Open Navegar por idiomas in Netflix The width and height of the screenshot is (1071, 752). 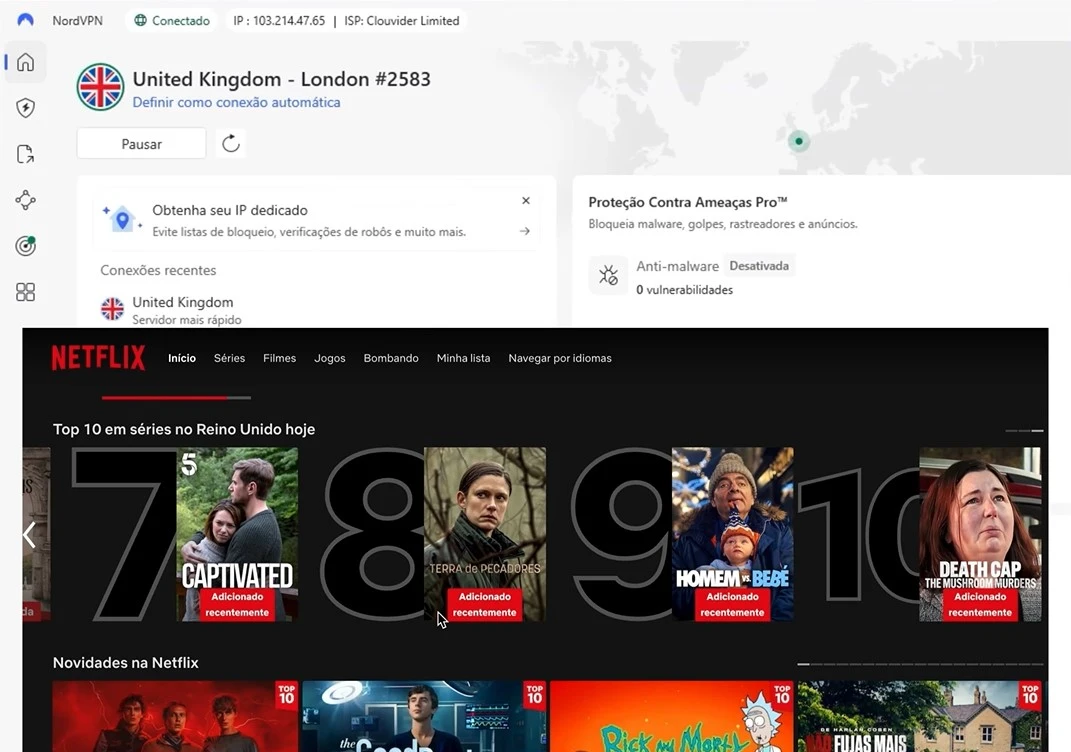point(560,358)
